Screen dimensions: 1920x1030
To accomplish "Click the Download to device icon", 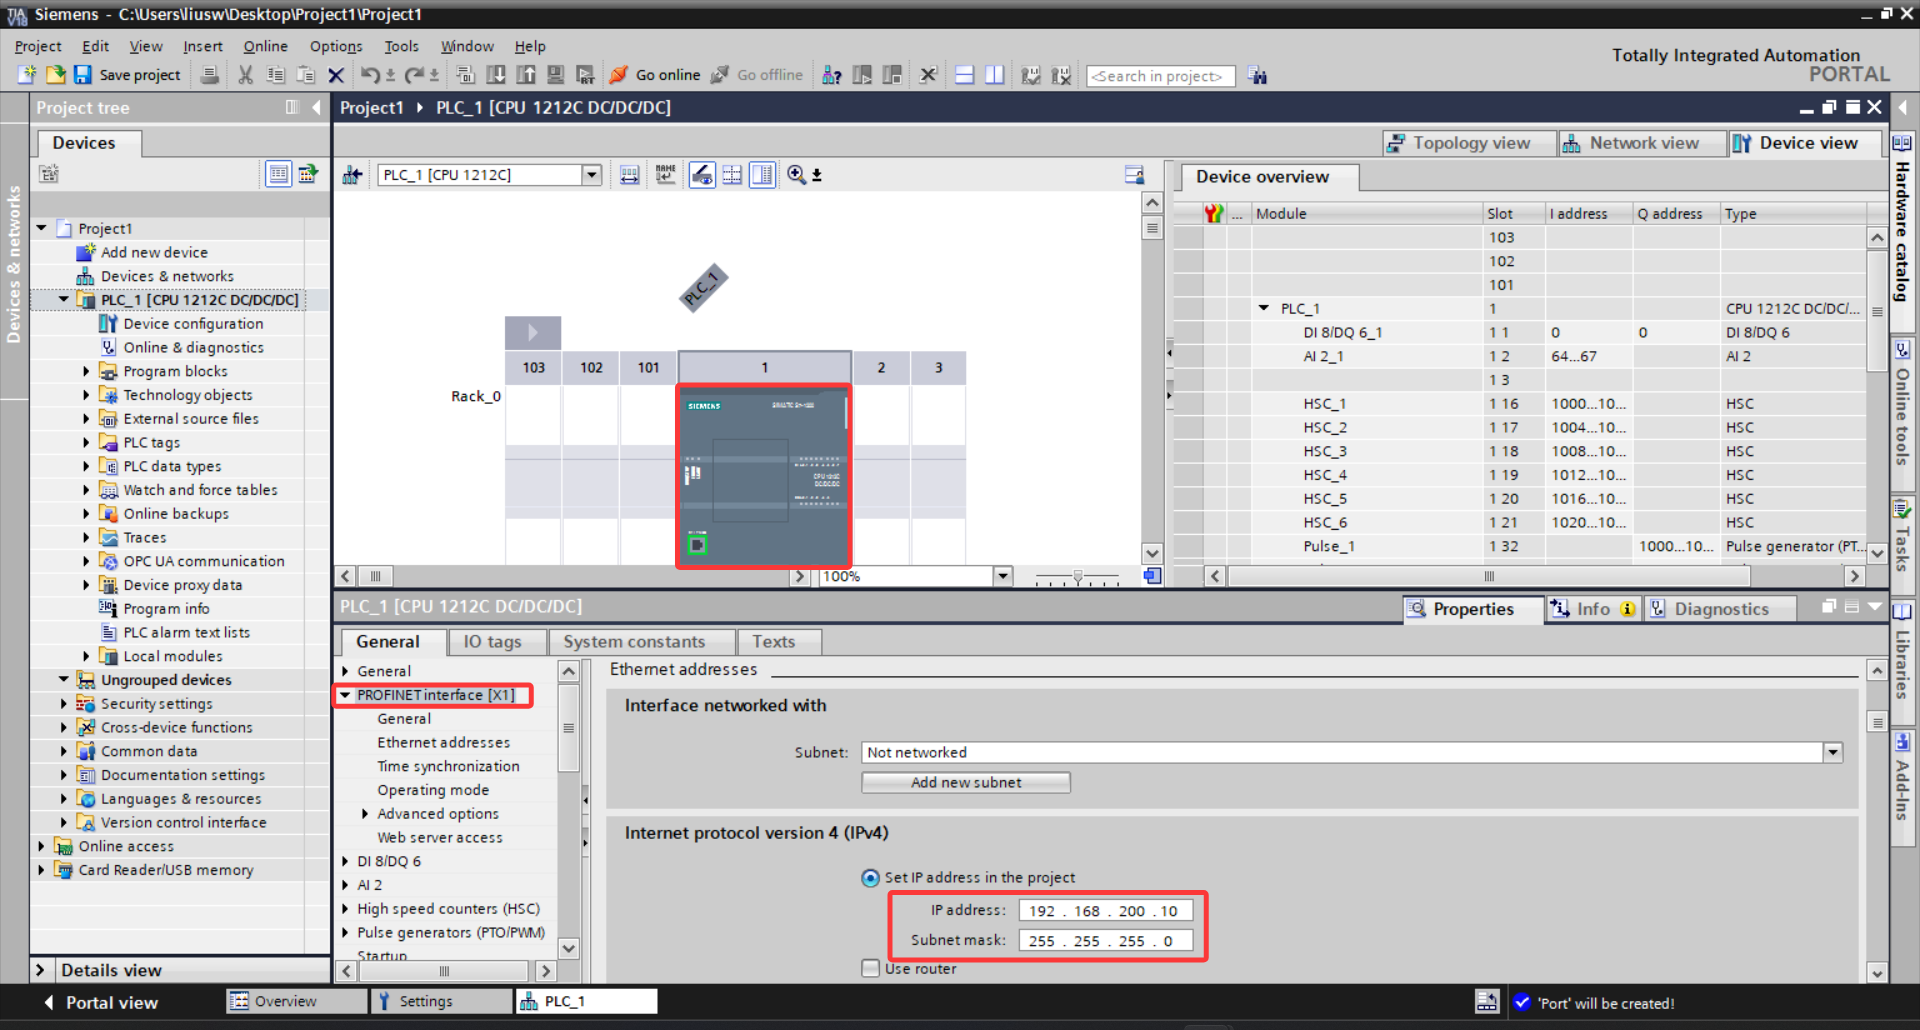I will coord(496,75).
